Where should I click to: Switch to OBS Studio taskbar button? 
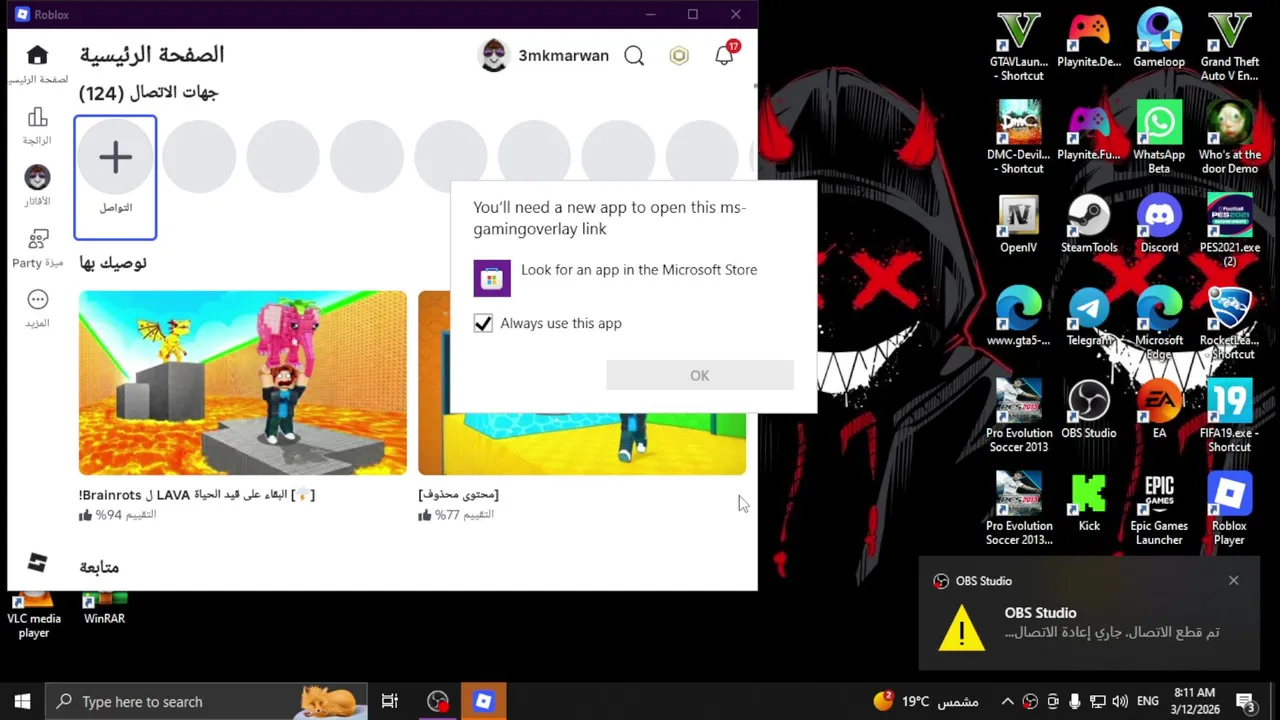click(437, 702)
